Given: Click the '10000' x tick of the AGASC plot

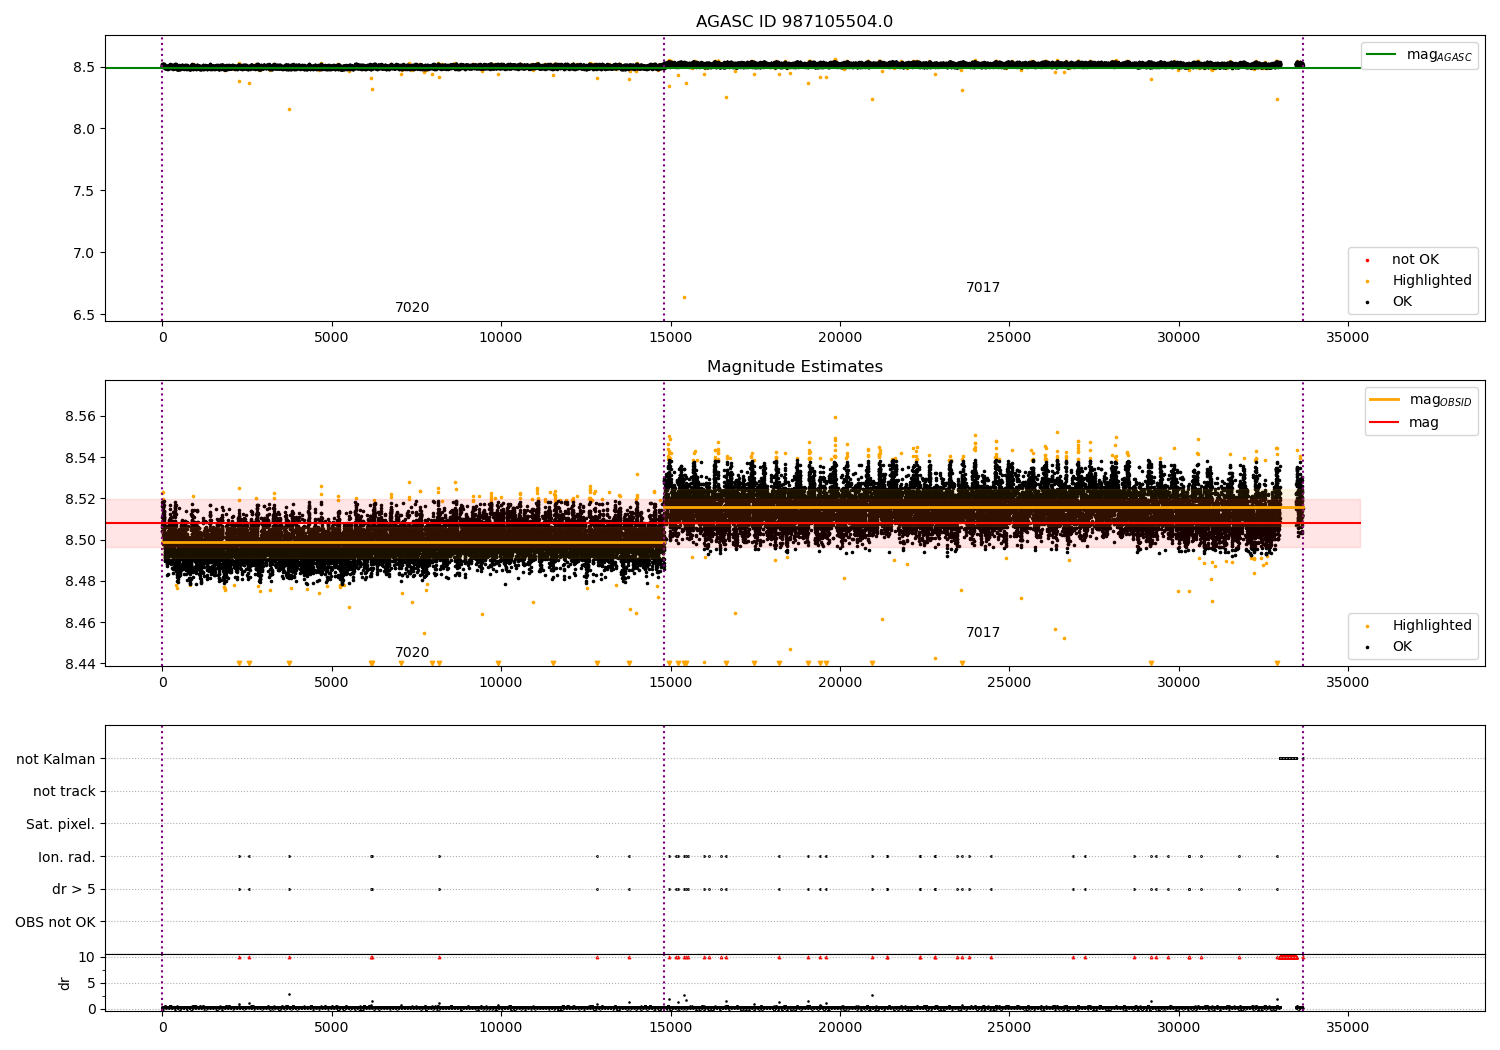Looking at the screenshot, I should tap(501, 338).
